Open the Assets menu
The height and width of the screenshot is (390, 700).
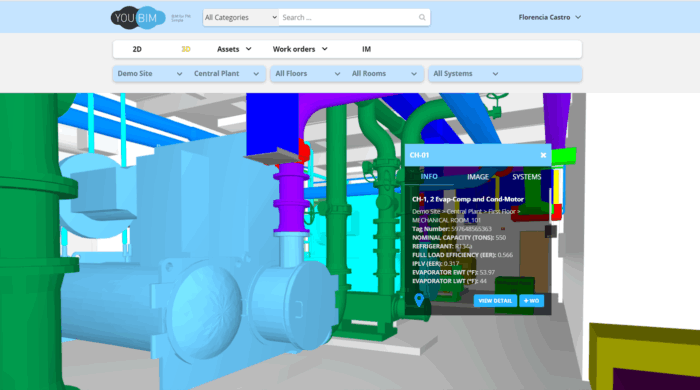[x=234, y=49]
